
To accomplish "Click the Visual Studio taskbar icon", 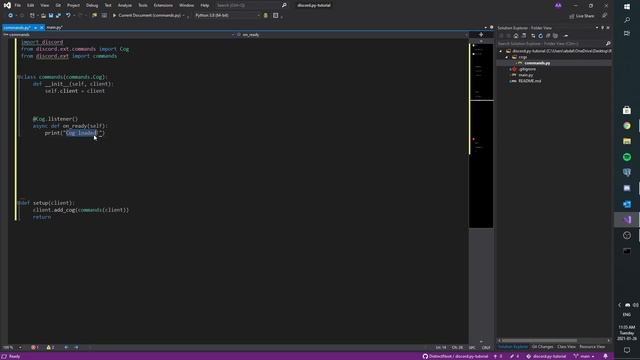I will coord(627,220).
